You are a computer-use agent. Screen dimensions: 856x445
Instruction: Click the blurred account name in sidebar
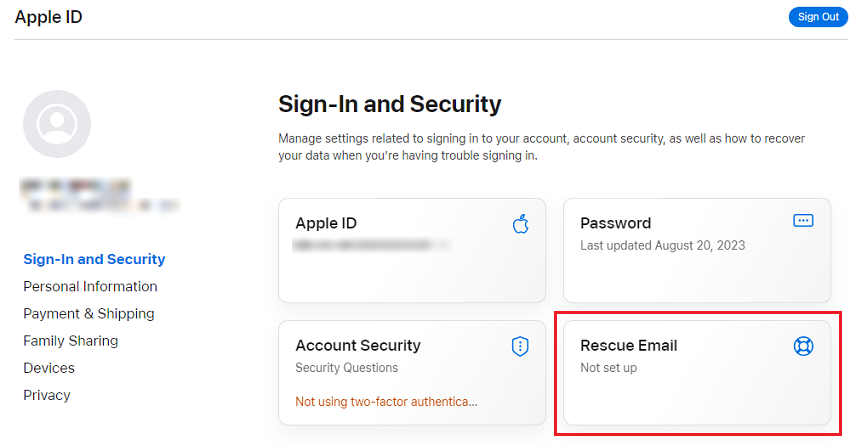coord(99,195)
